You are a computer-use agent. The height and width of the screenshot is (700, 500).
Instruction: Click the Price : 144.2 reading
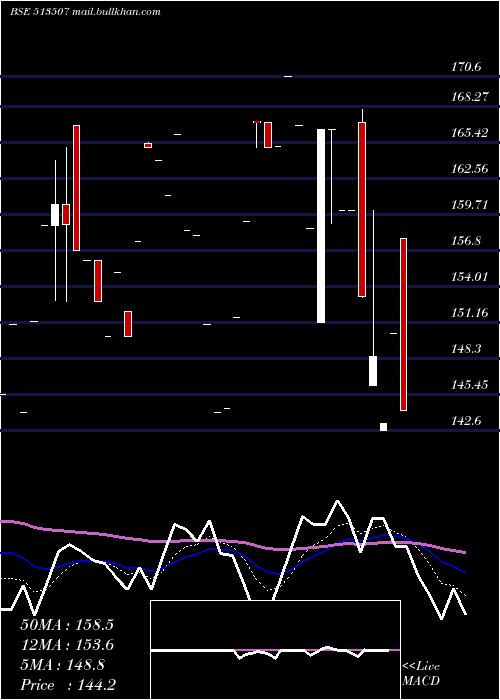(x=68, y=685)
